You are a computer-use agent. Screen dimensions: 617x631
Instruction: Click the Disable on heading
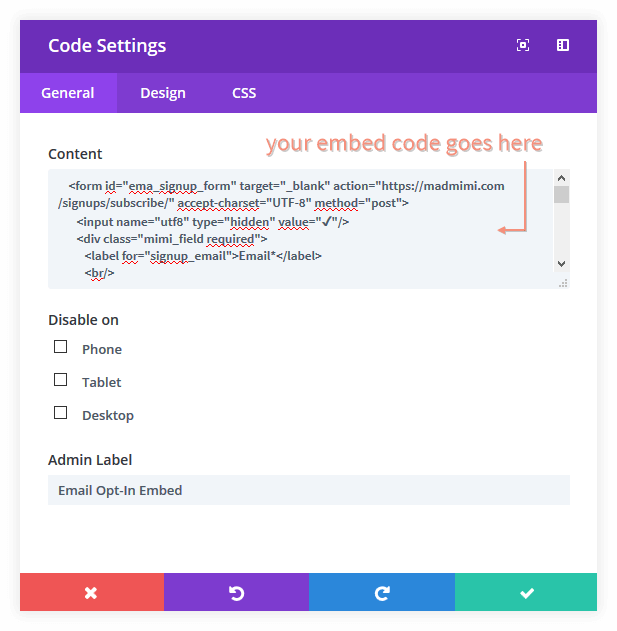click(83, 320)
